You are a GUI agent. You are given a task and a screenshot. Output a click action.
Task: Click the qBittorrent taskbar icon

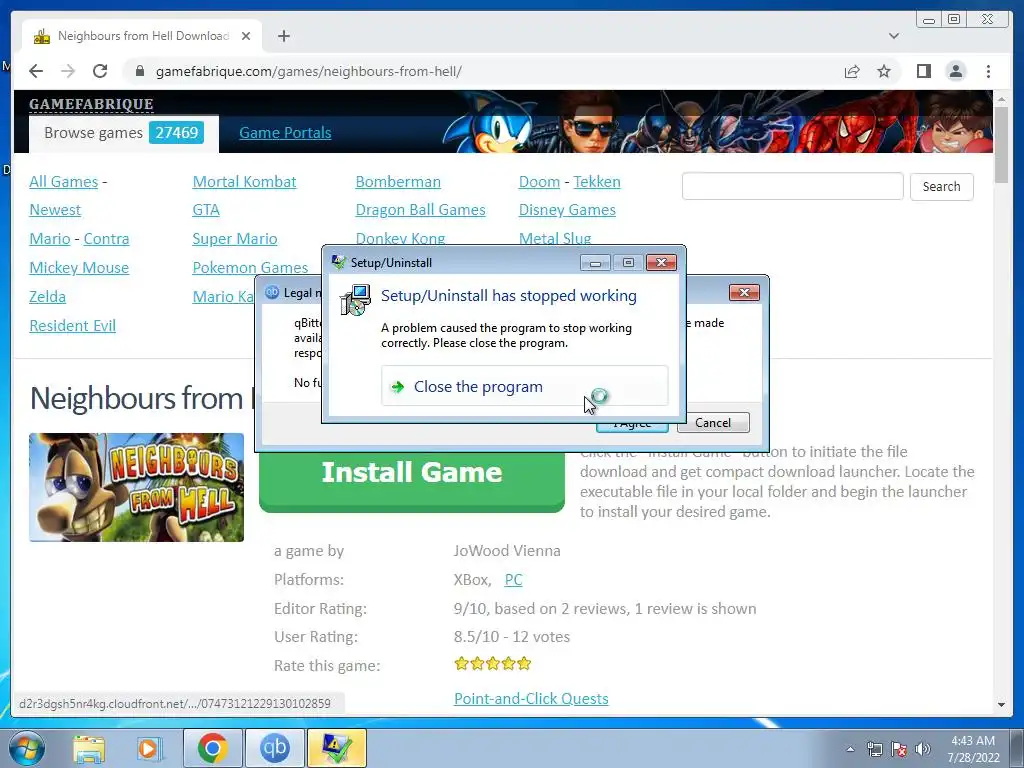tap(274, 748)
